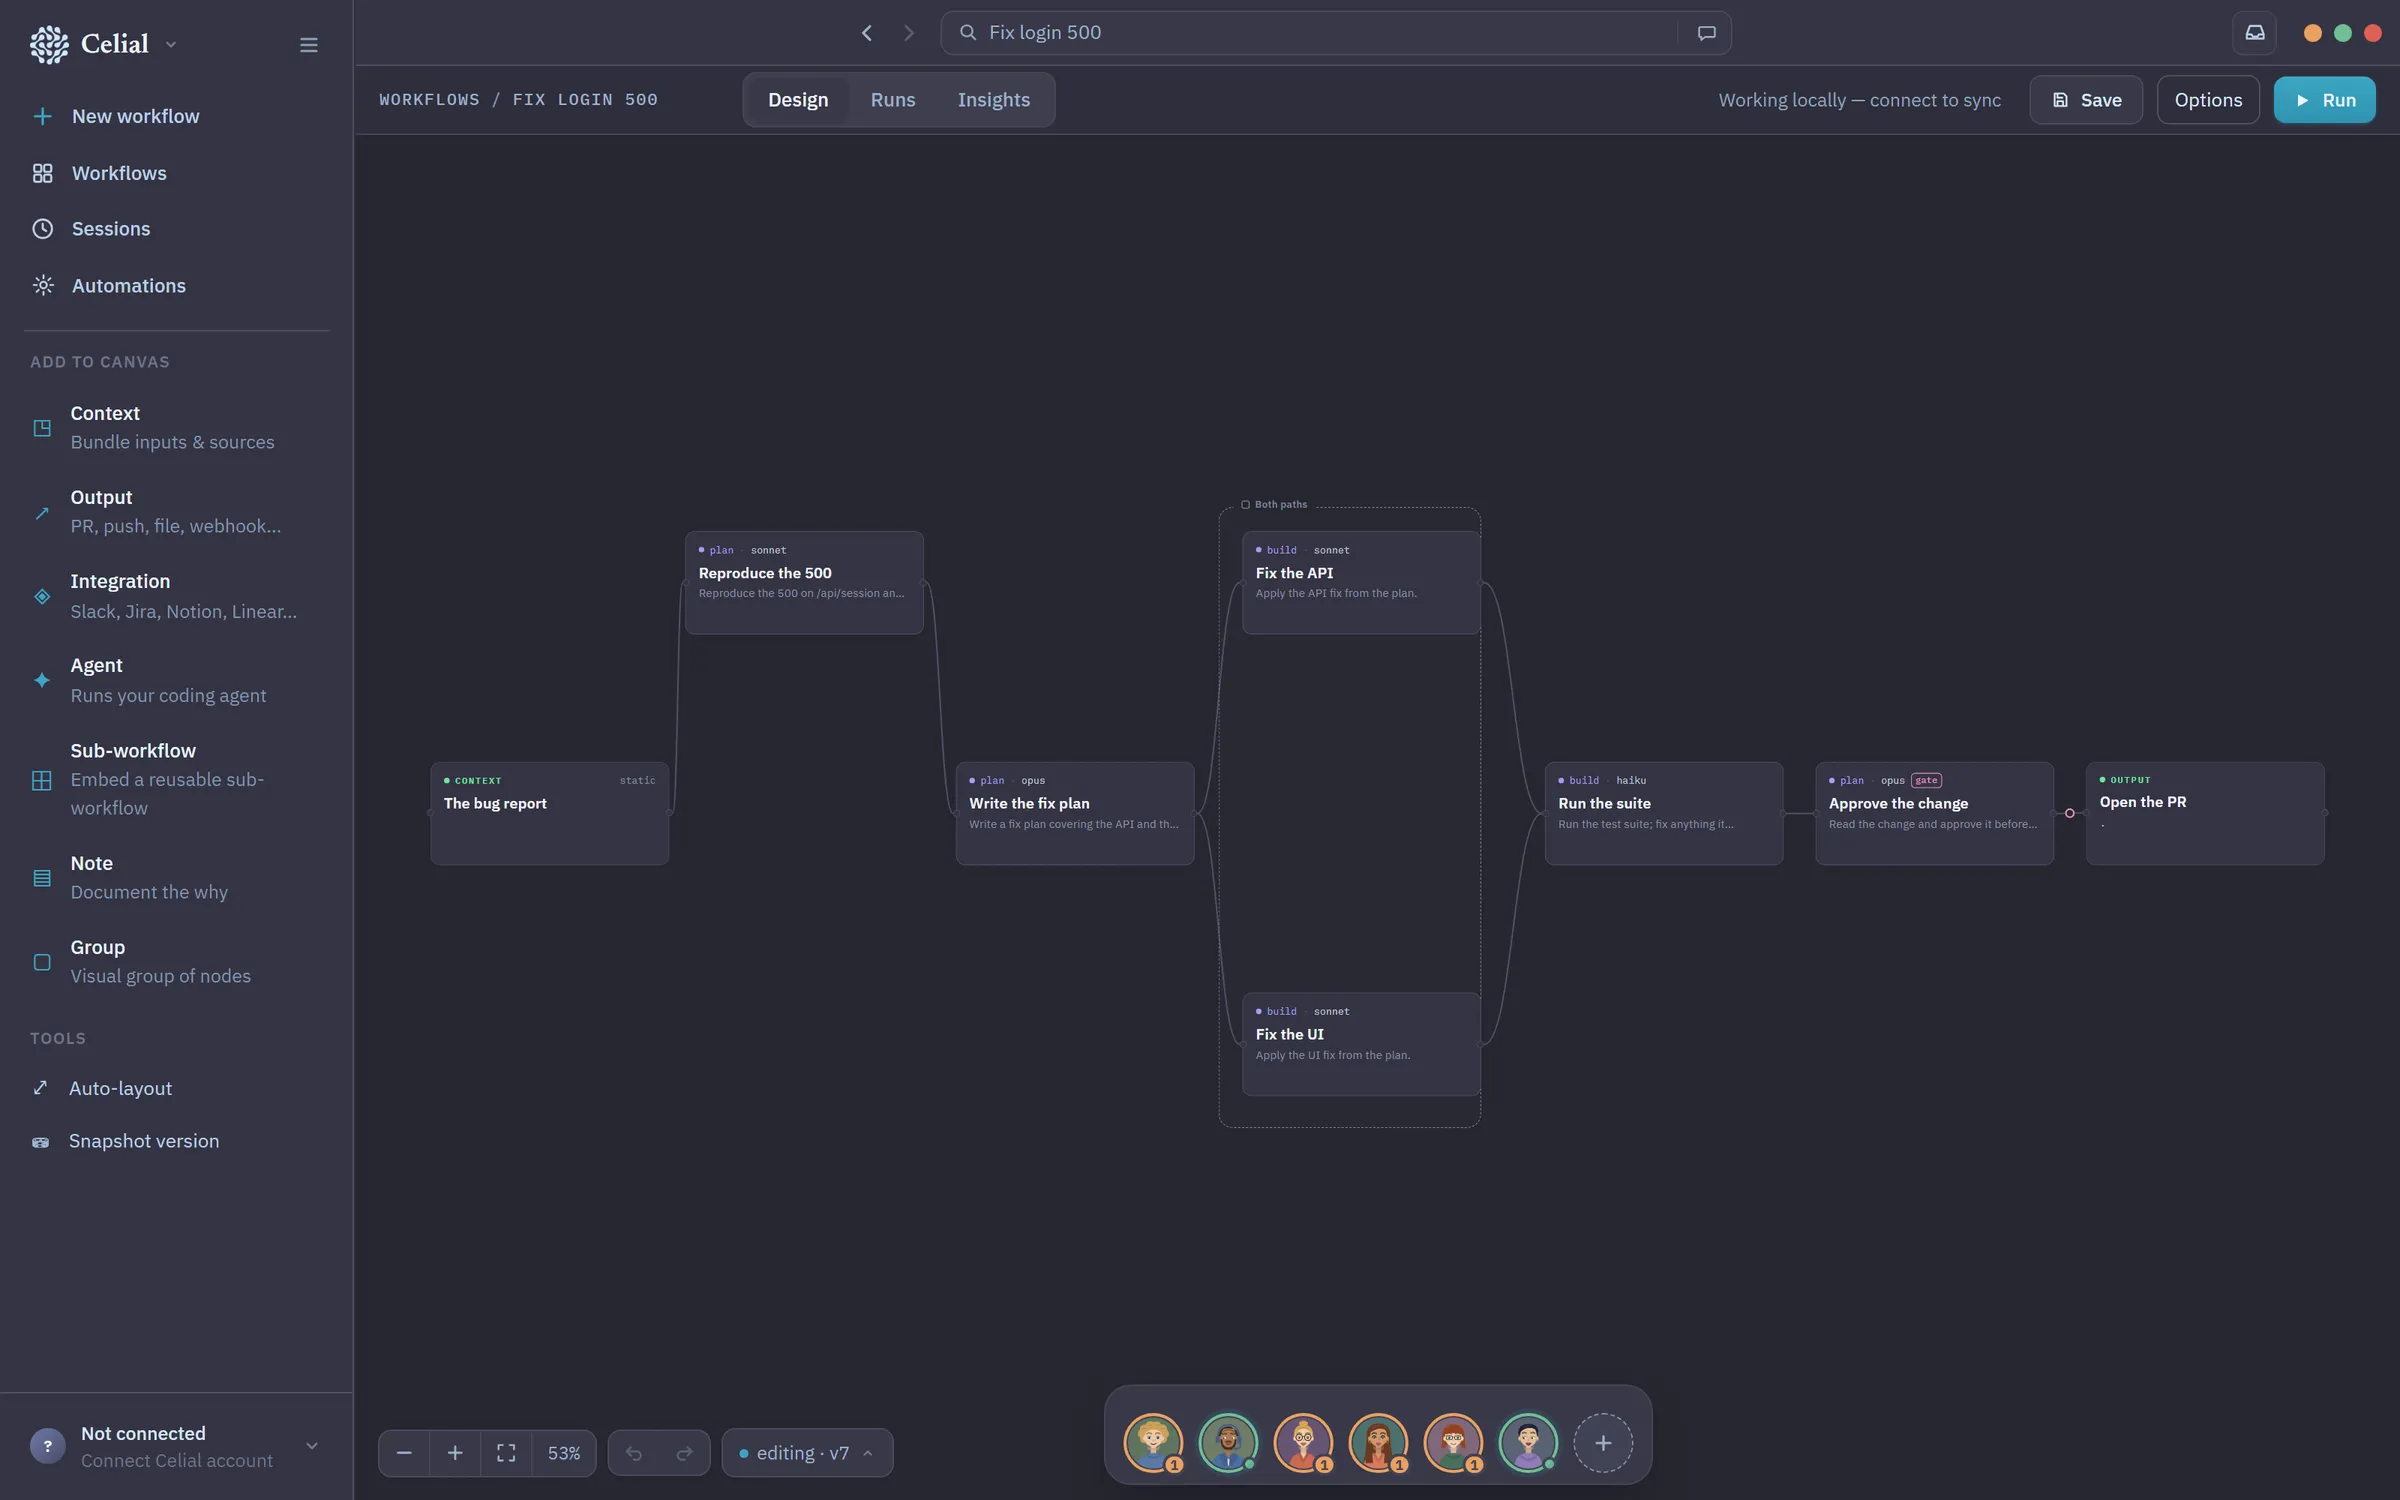Add a Sub-workflow node to canvas
Image resolution: width=2400 pixels, height=1500 pixels.
click(177, 780)
